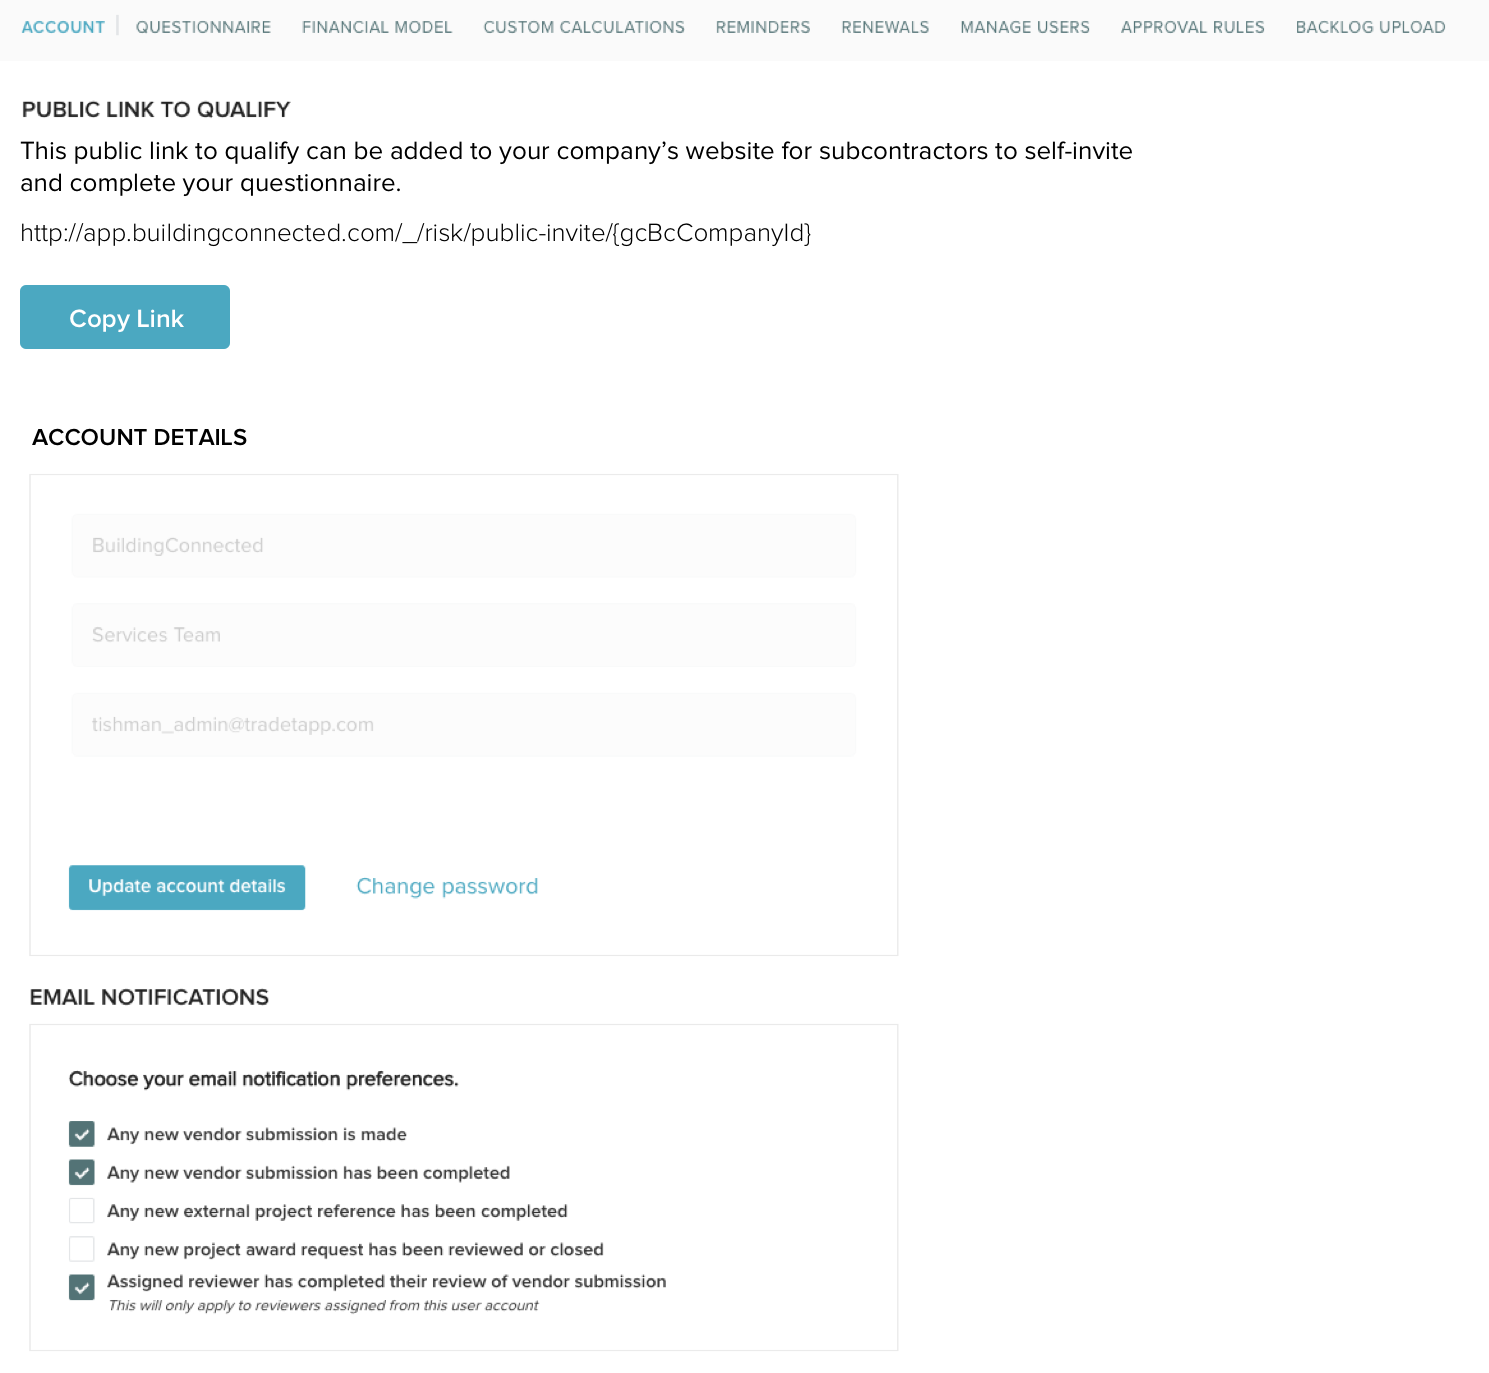Select the Account tab

coord(63,27)
